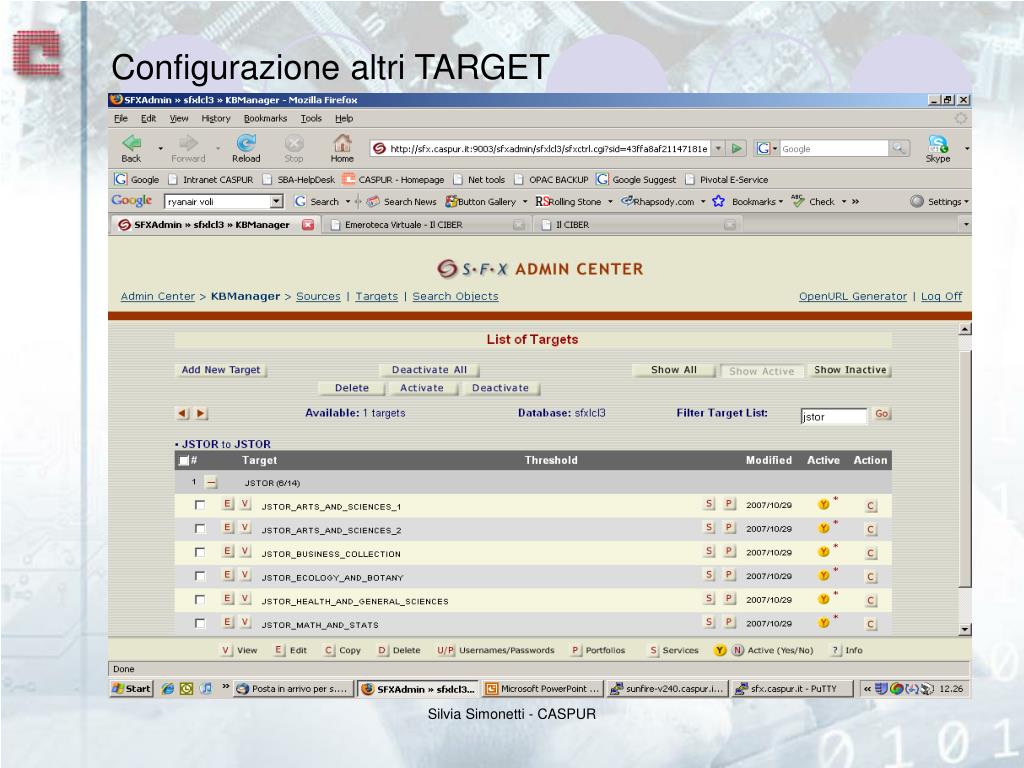
Task: Click the Skype toolbar icon
Action: point(938,143)
